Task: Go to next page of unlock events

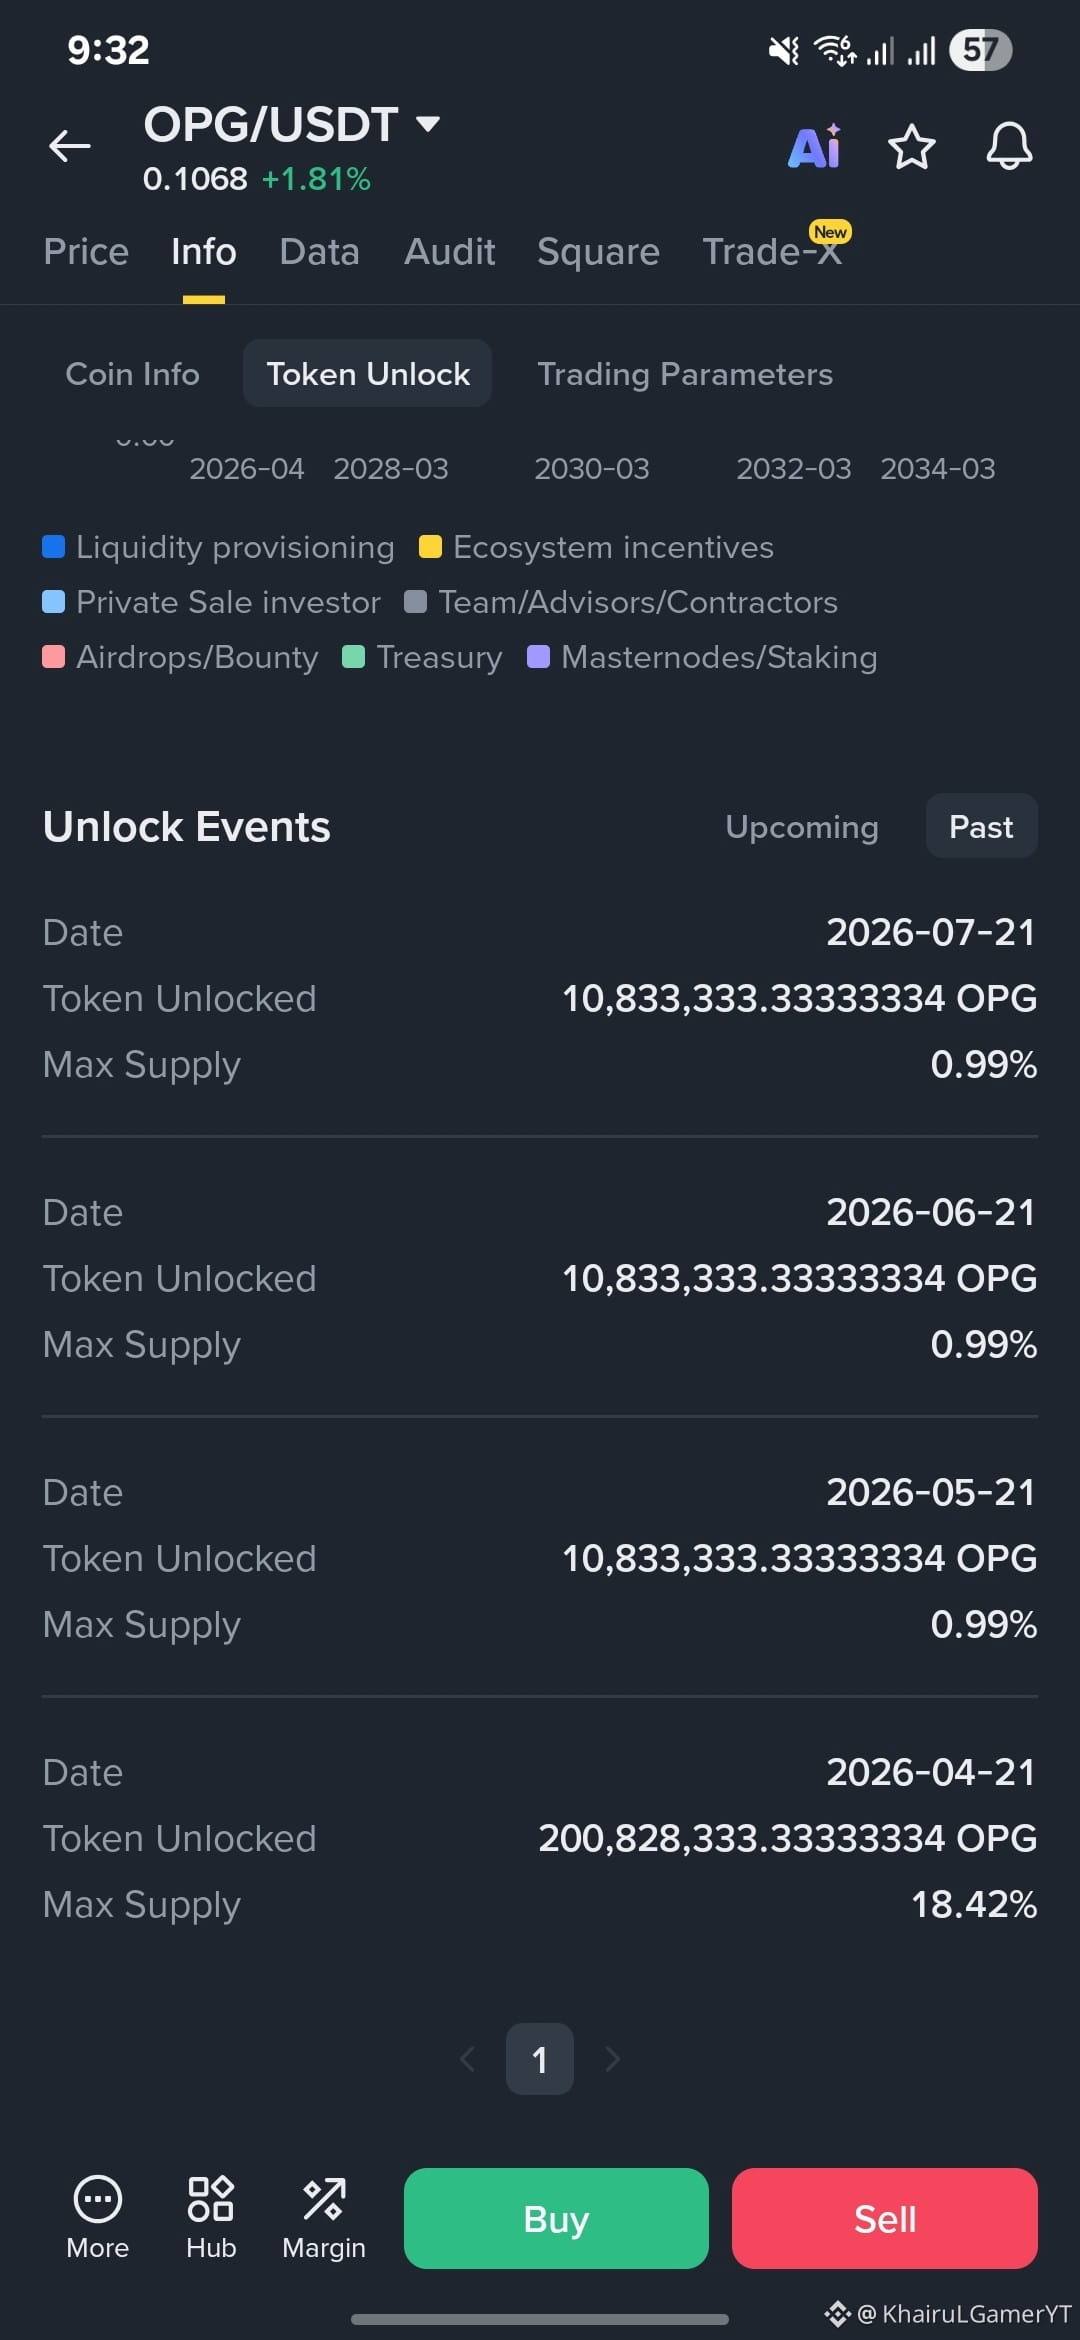Action: 613,2059
